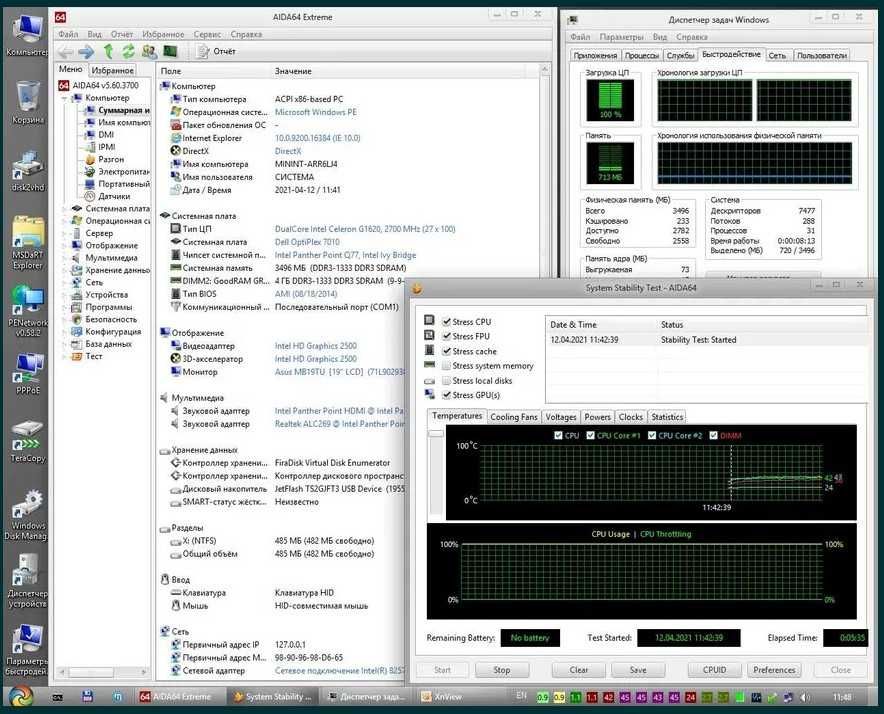Expand the Отображение tree node
This screenshot has width=884, height=714.
pyautogui.click(x=64, y=245)
